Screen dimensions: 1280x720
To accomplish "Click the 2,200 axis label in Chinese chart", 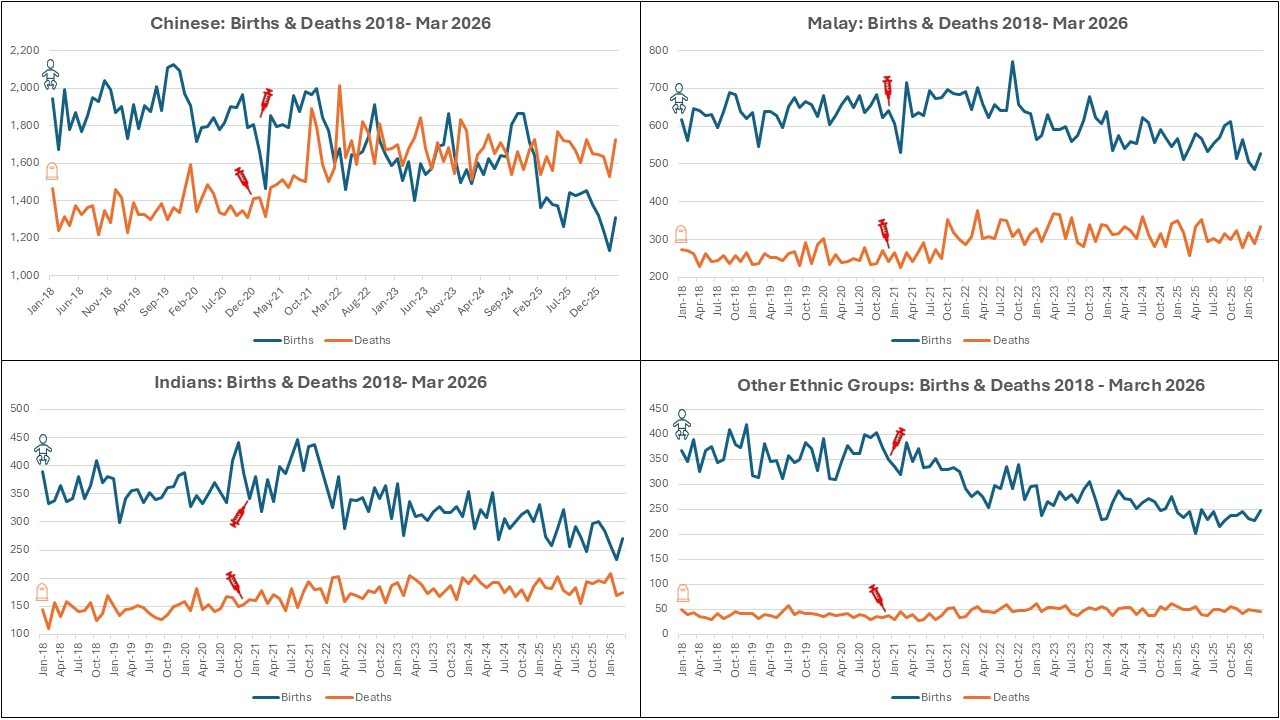I will tap(24, 50).
